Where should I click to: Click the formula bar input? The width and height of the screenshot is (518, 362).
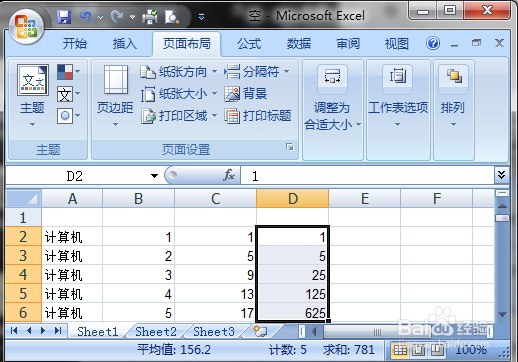(367, 176)
